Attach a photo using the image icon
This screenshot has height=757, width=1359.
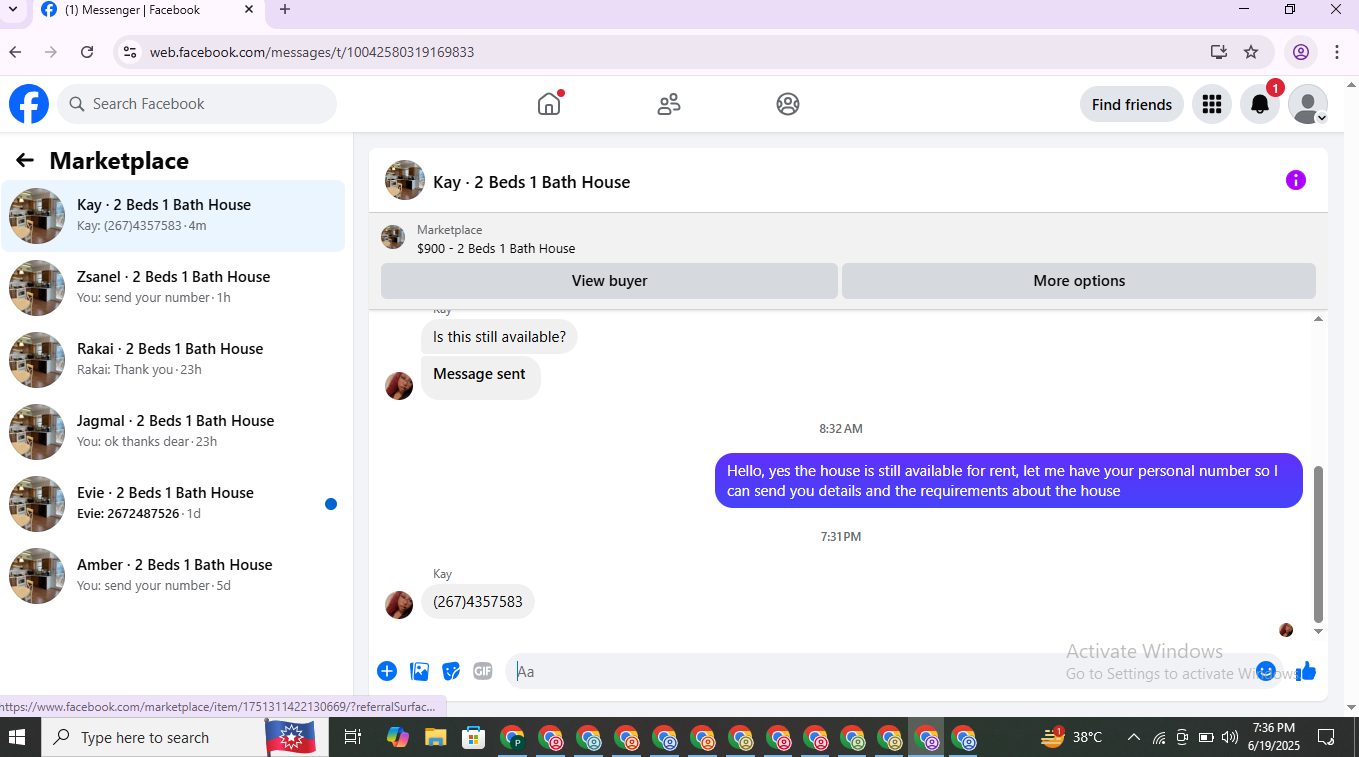click(420, 671)
